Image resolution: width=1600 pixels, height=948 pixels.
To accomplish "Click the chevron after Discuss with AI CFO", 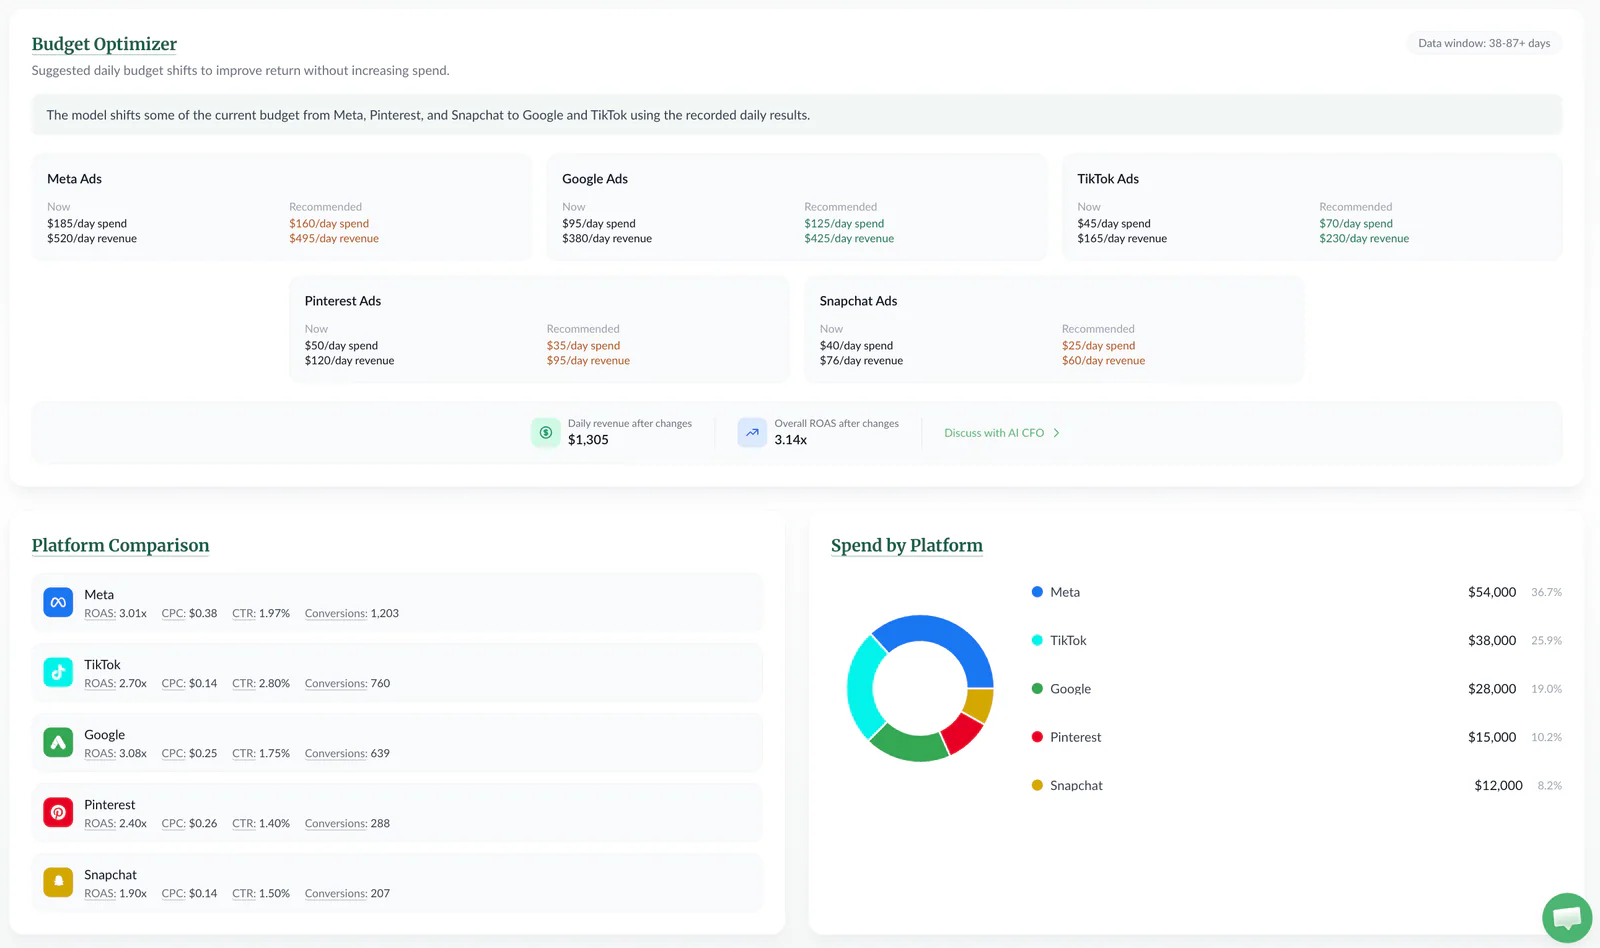I will [1056, 433].
